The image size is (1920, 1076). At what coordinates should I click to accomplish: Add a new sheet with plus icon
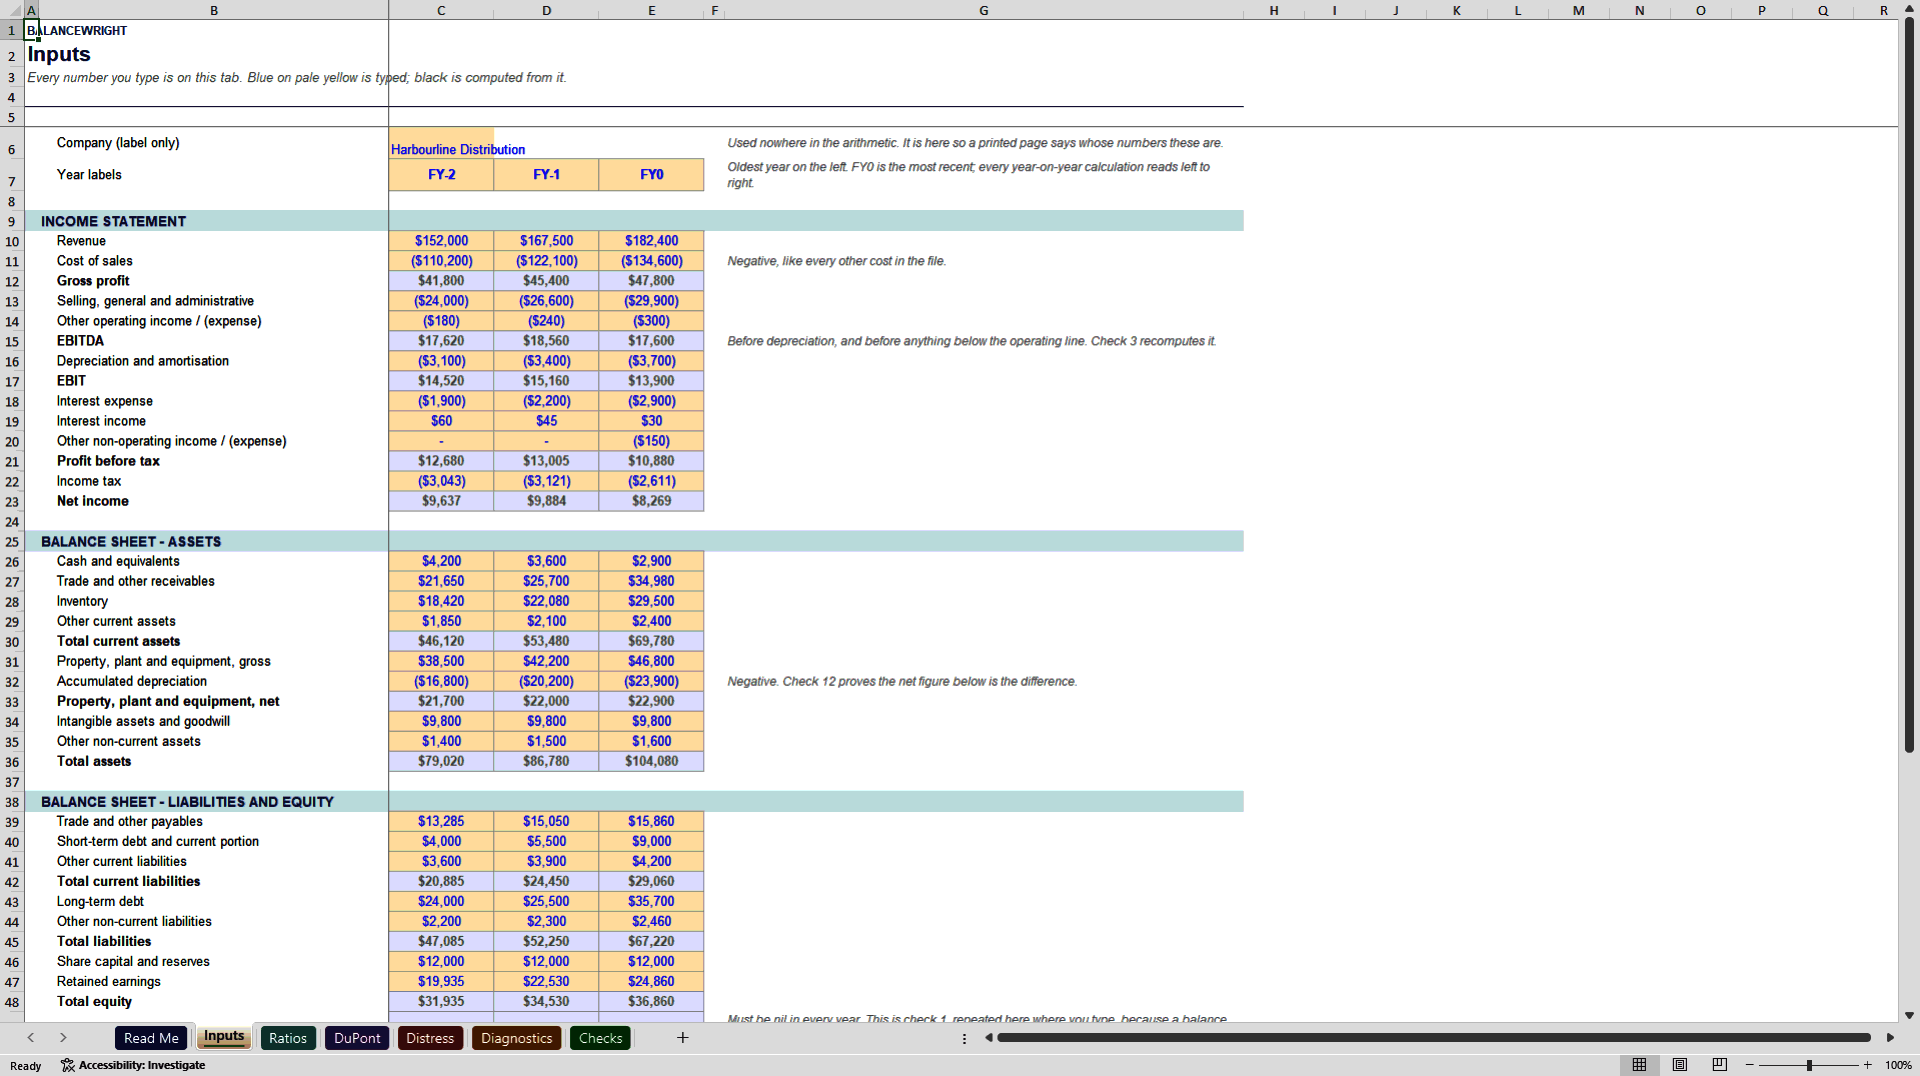[682, 1038]
